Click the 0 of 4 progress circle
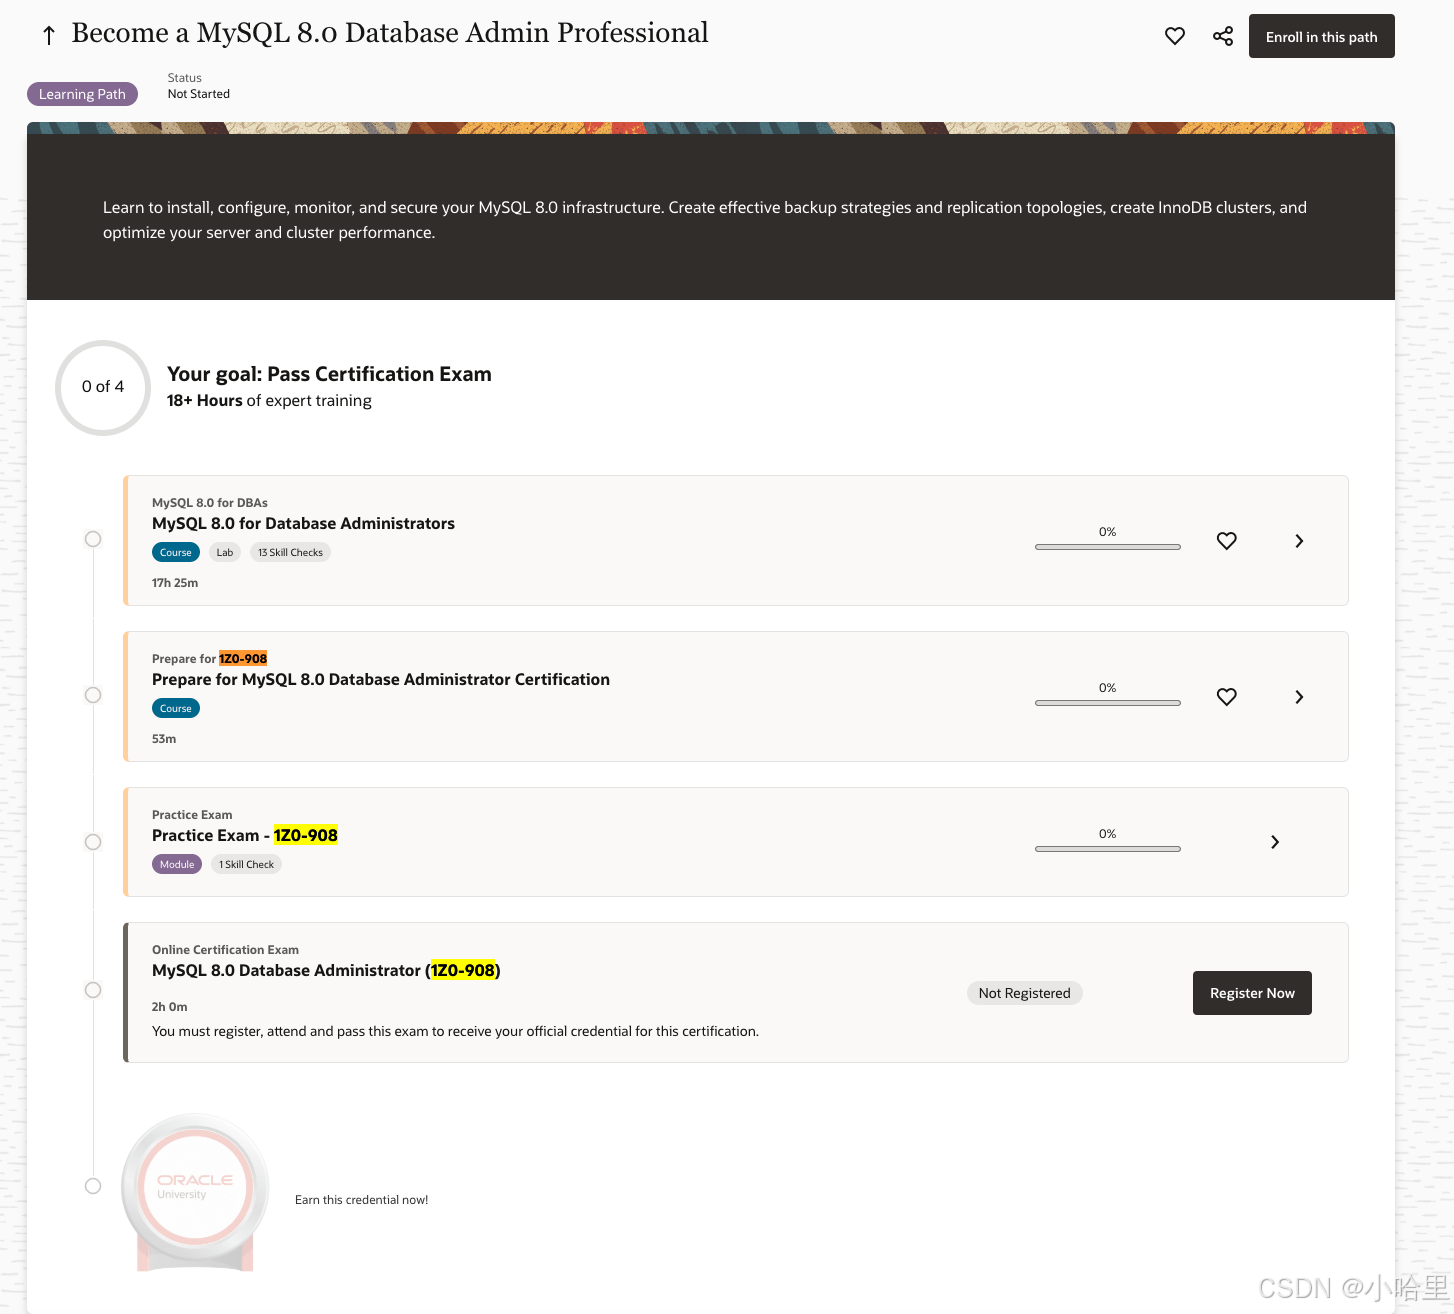1454x1314 pixels. click(x=103, y=387)
